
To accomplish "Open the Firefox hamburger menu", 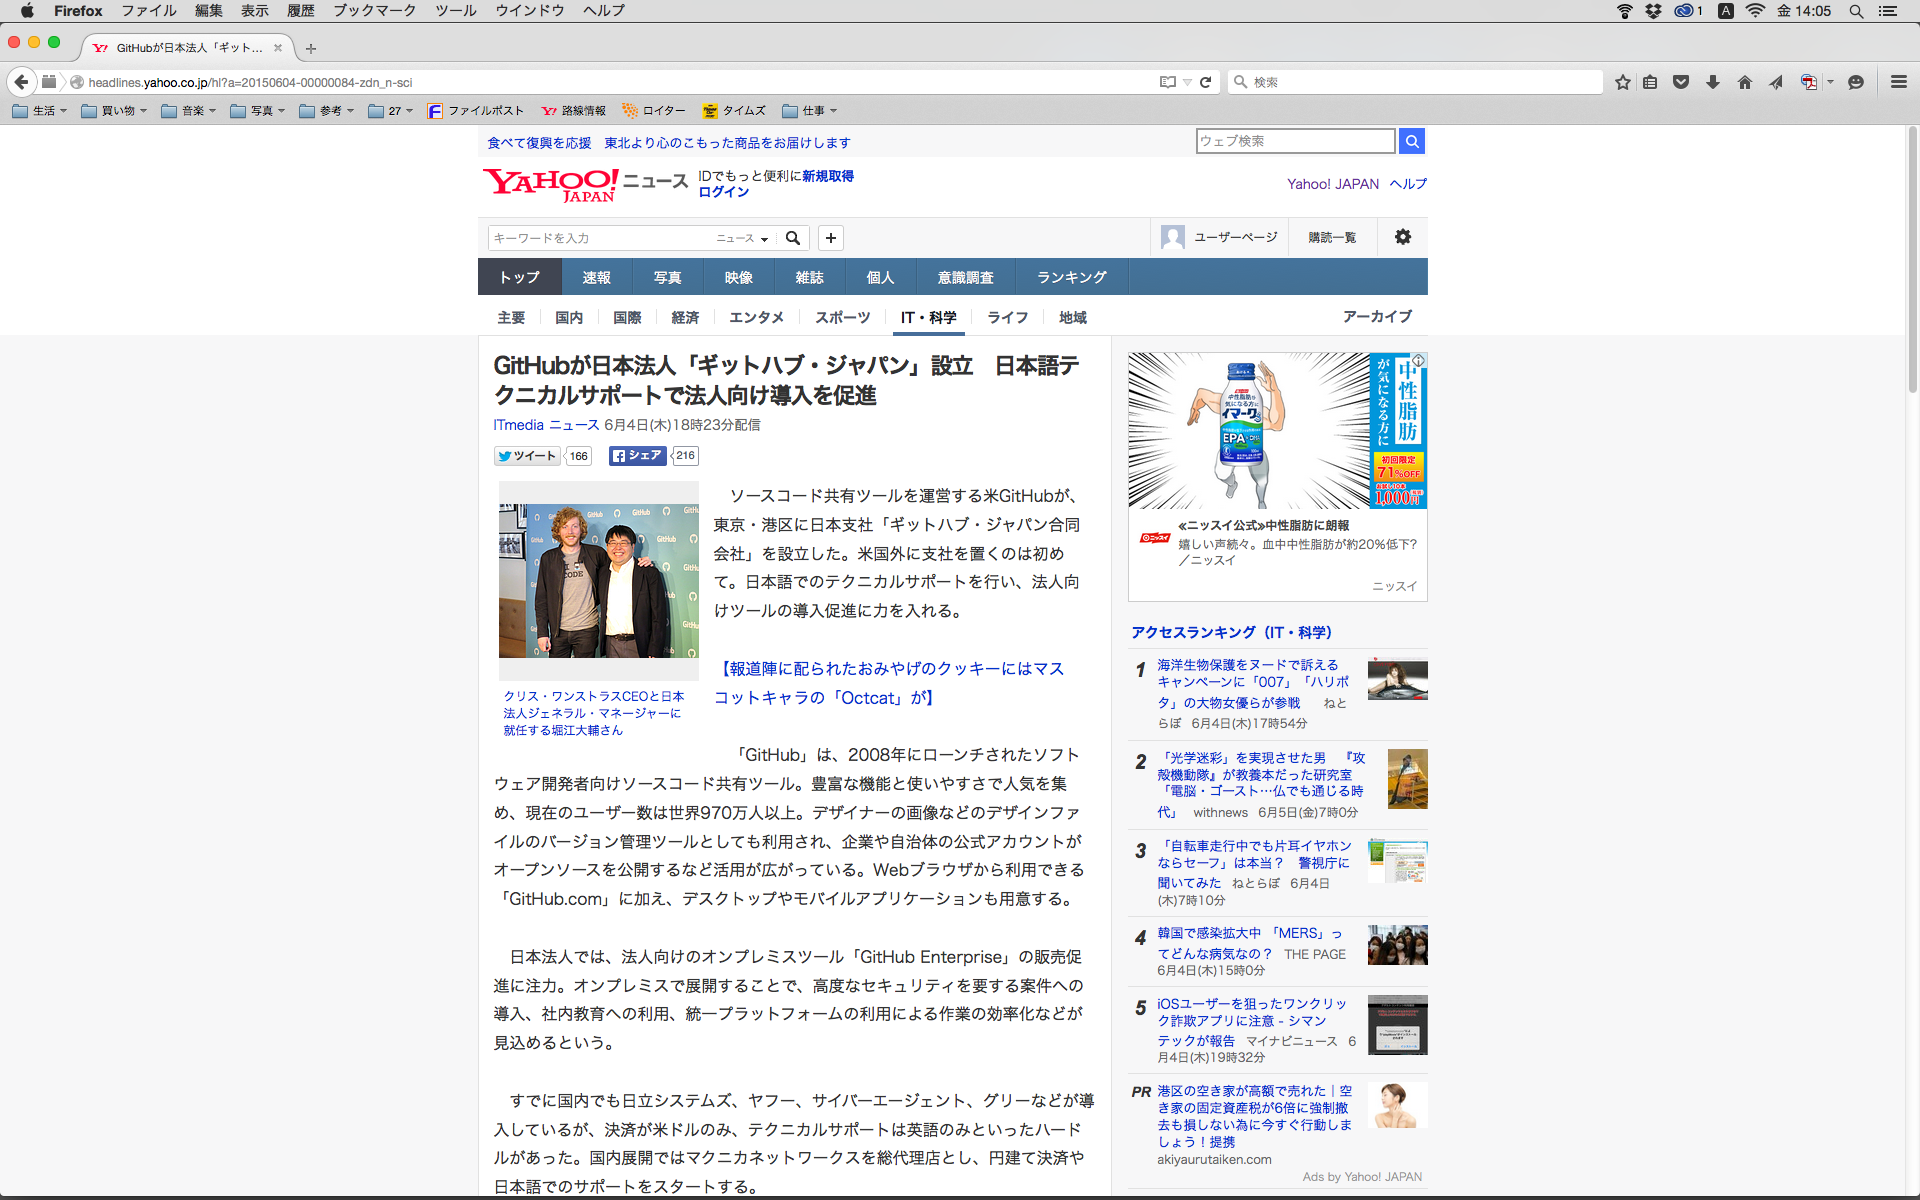I will 1898,82.
